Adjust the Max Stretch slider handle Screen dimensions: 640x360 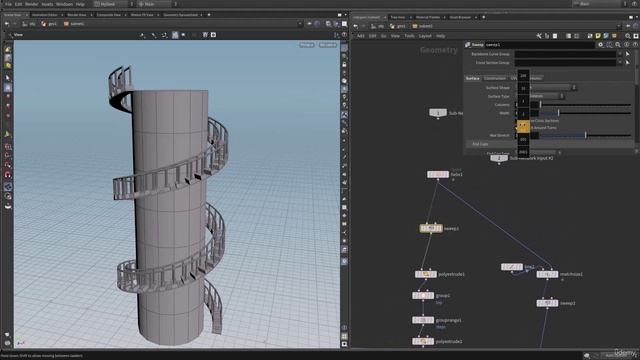click(586, 135)
